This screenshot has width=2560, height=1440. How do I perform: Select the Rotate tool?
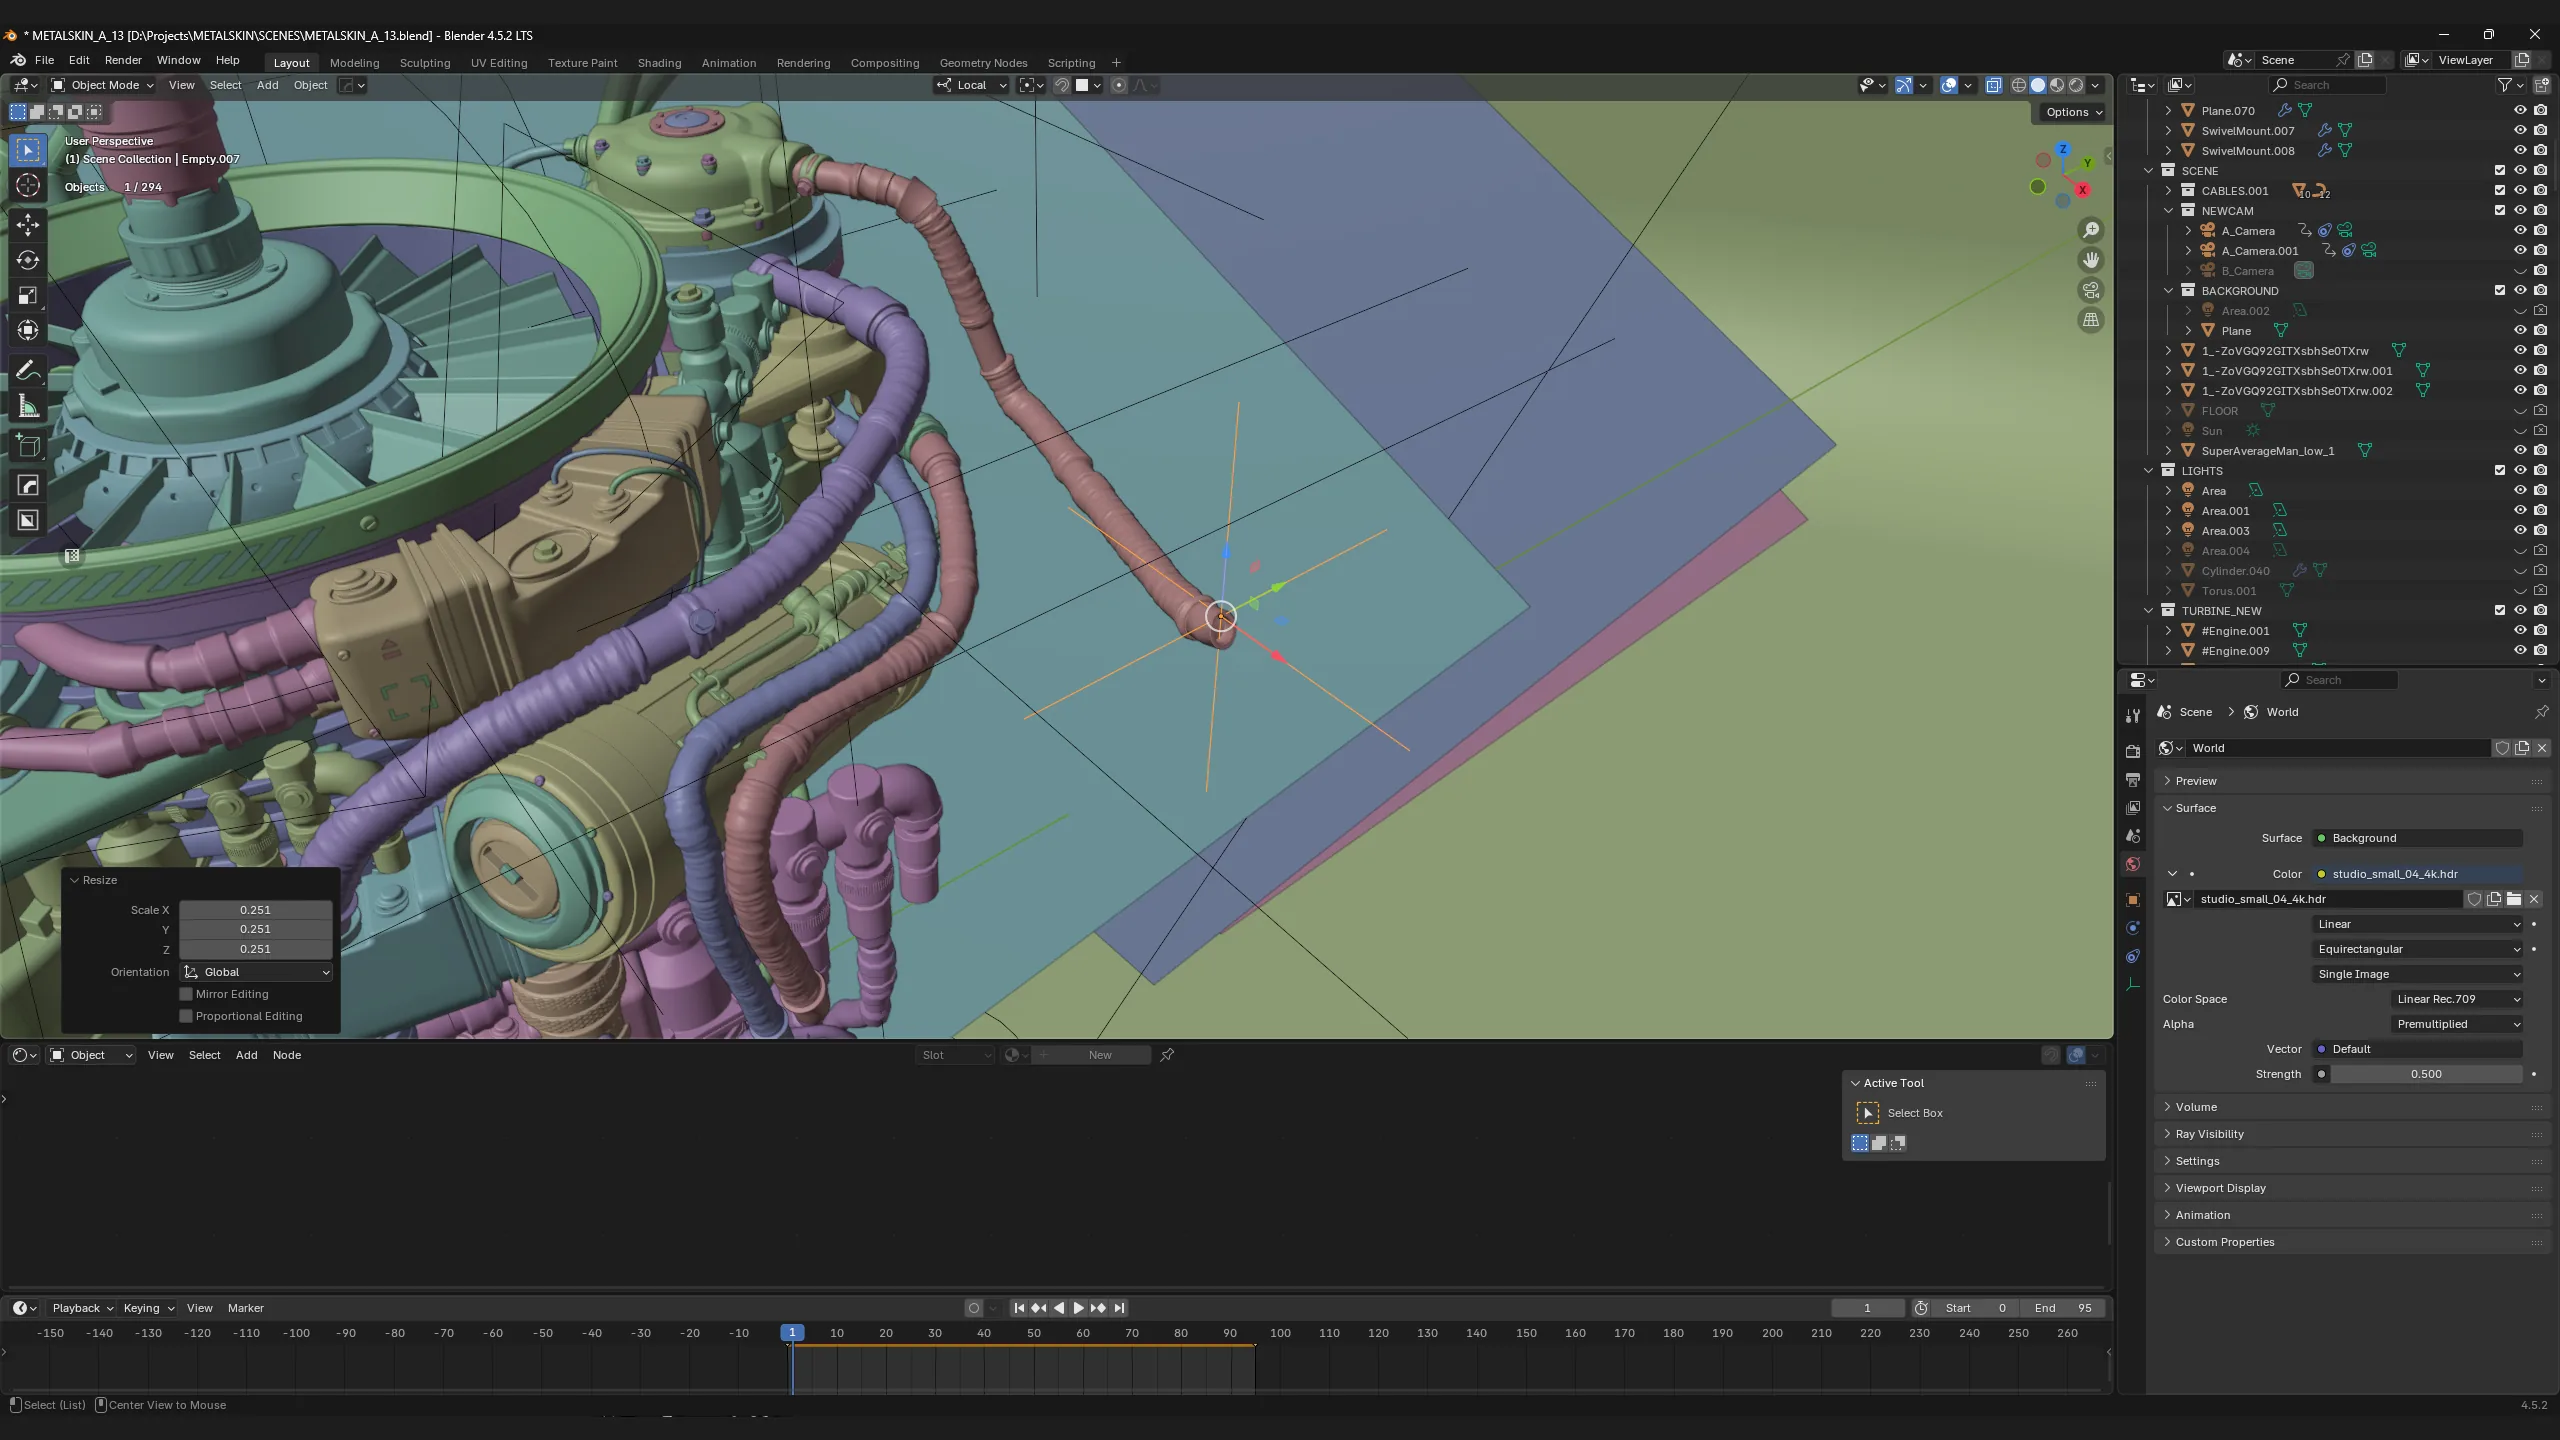pyautogui.click(x=28, y=259)
